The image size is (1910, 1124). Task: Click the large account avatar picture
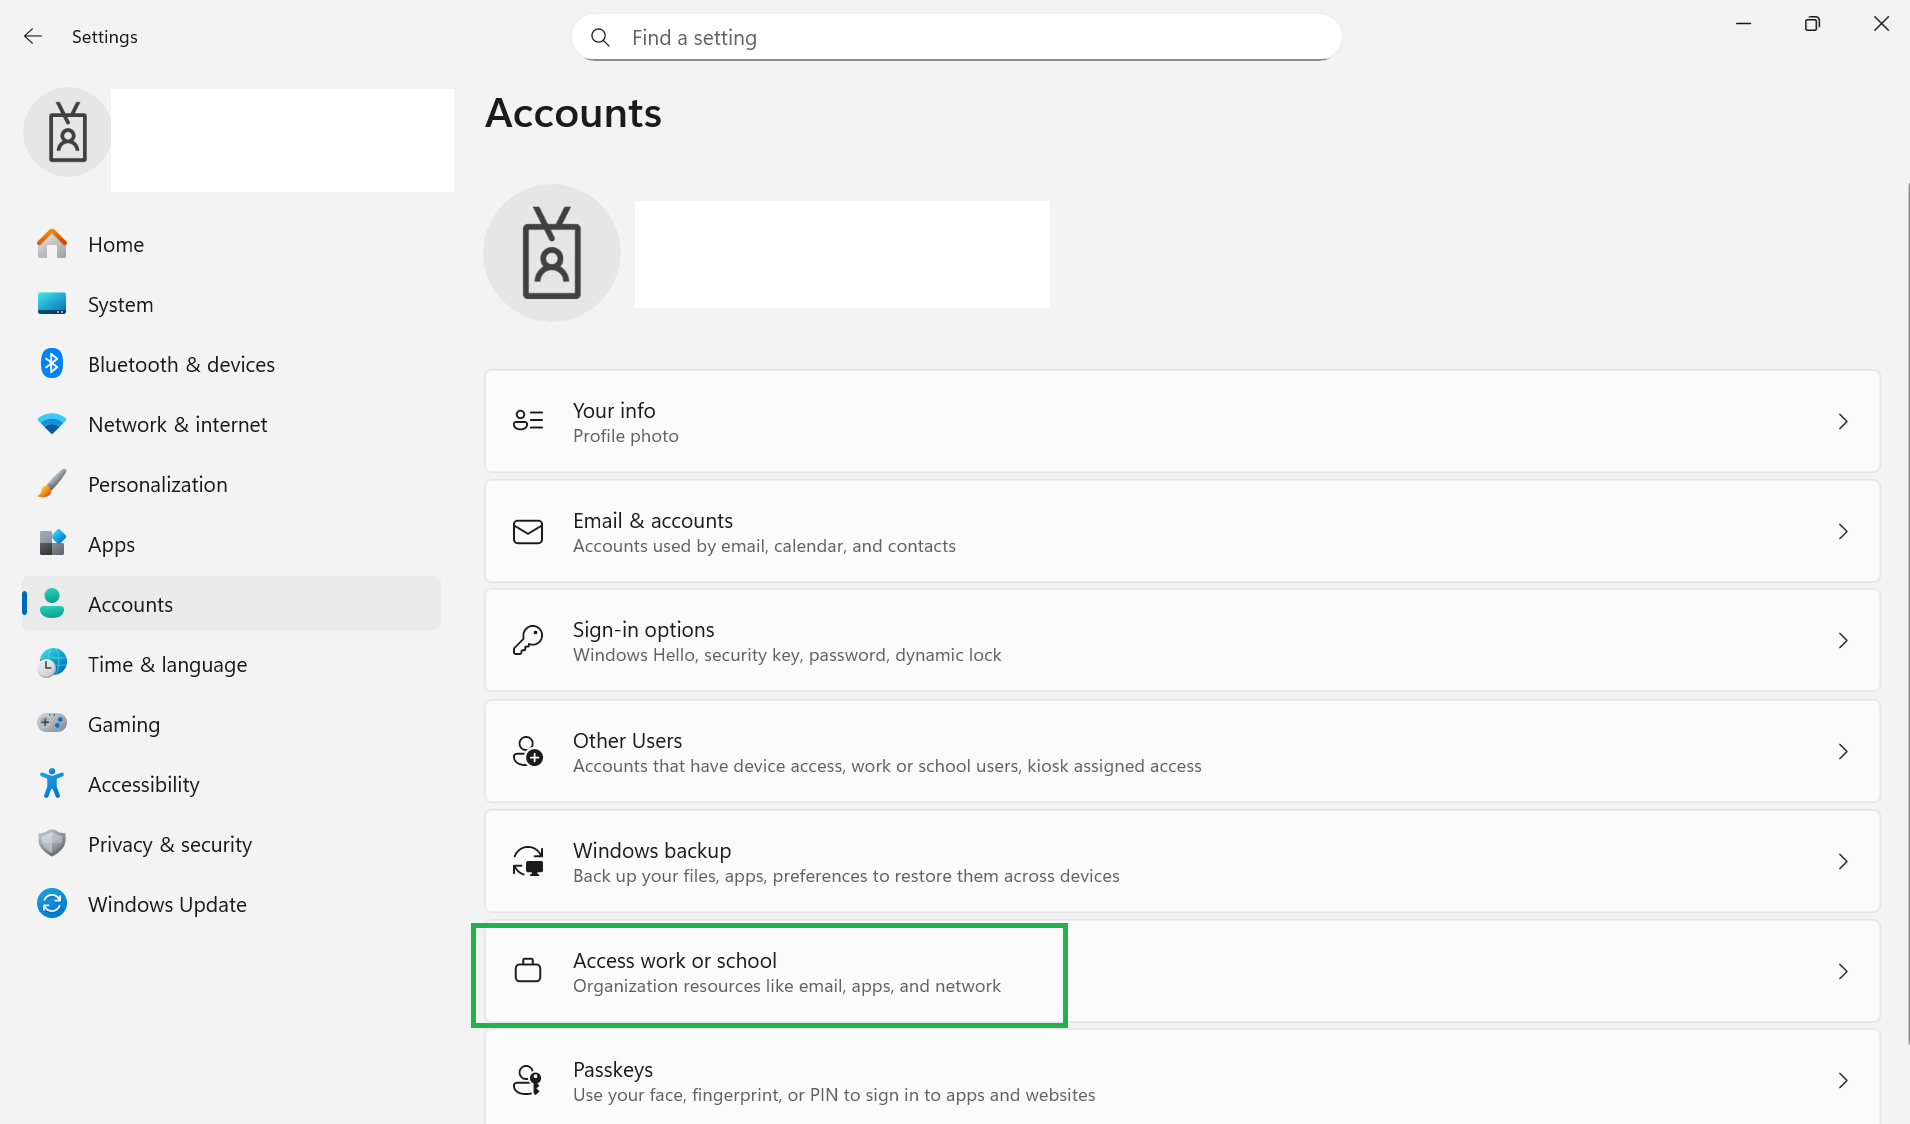[552, 253]
